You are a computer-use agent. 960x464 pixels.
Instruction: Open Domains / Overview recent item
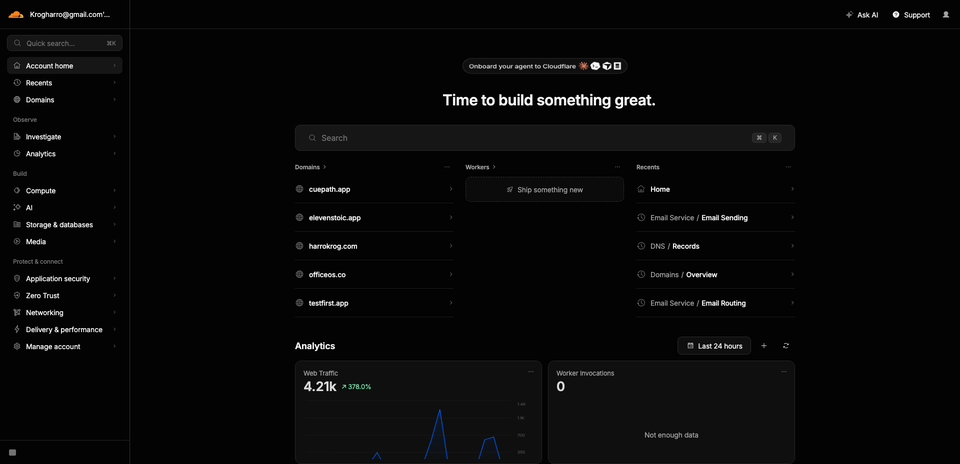[x=716, y=274]
